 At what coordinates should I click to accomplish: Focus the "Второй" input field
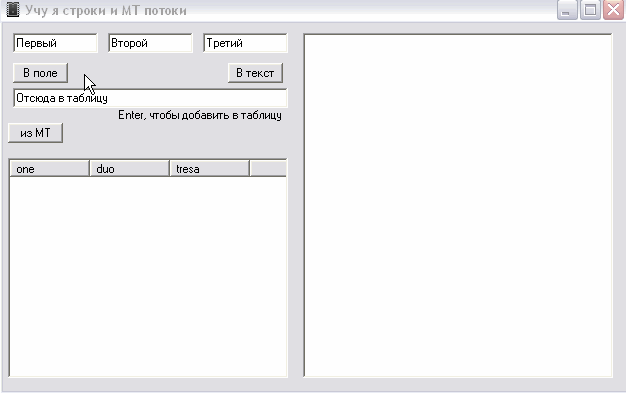tap(150, 43)
